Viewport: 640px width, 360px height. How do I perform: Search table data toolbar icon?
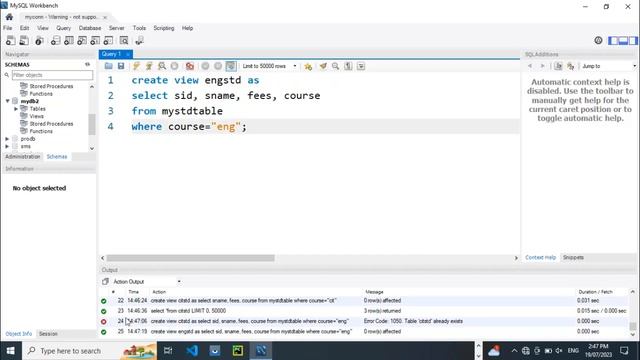tap(124, 40)
